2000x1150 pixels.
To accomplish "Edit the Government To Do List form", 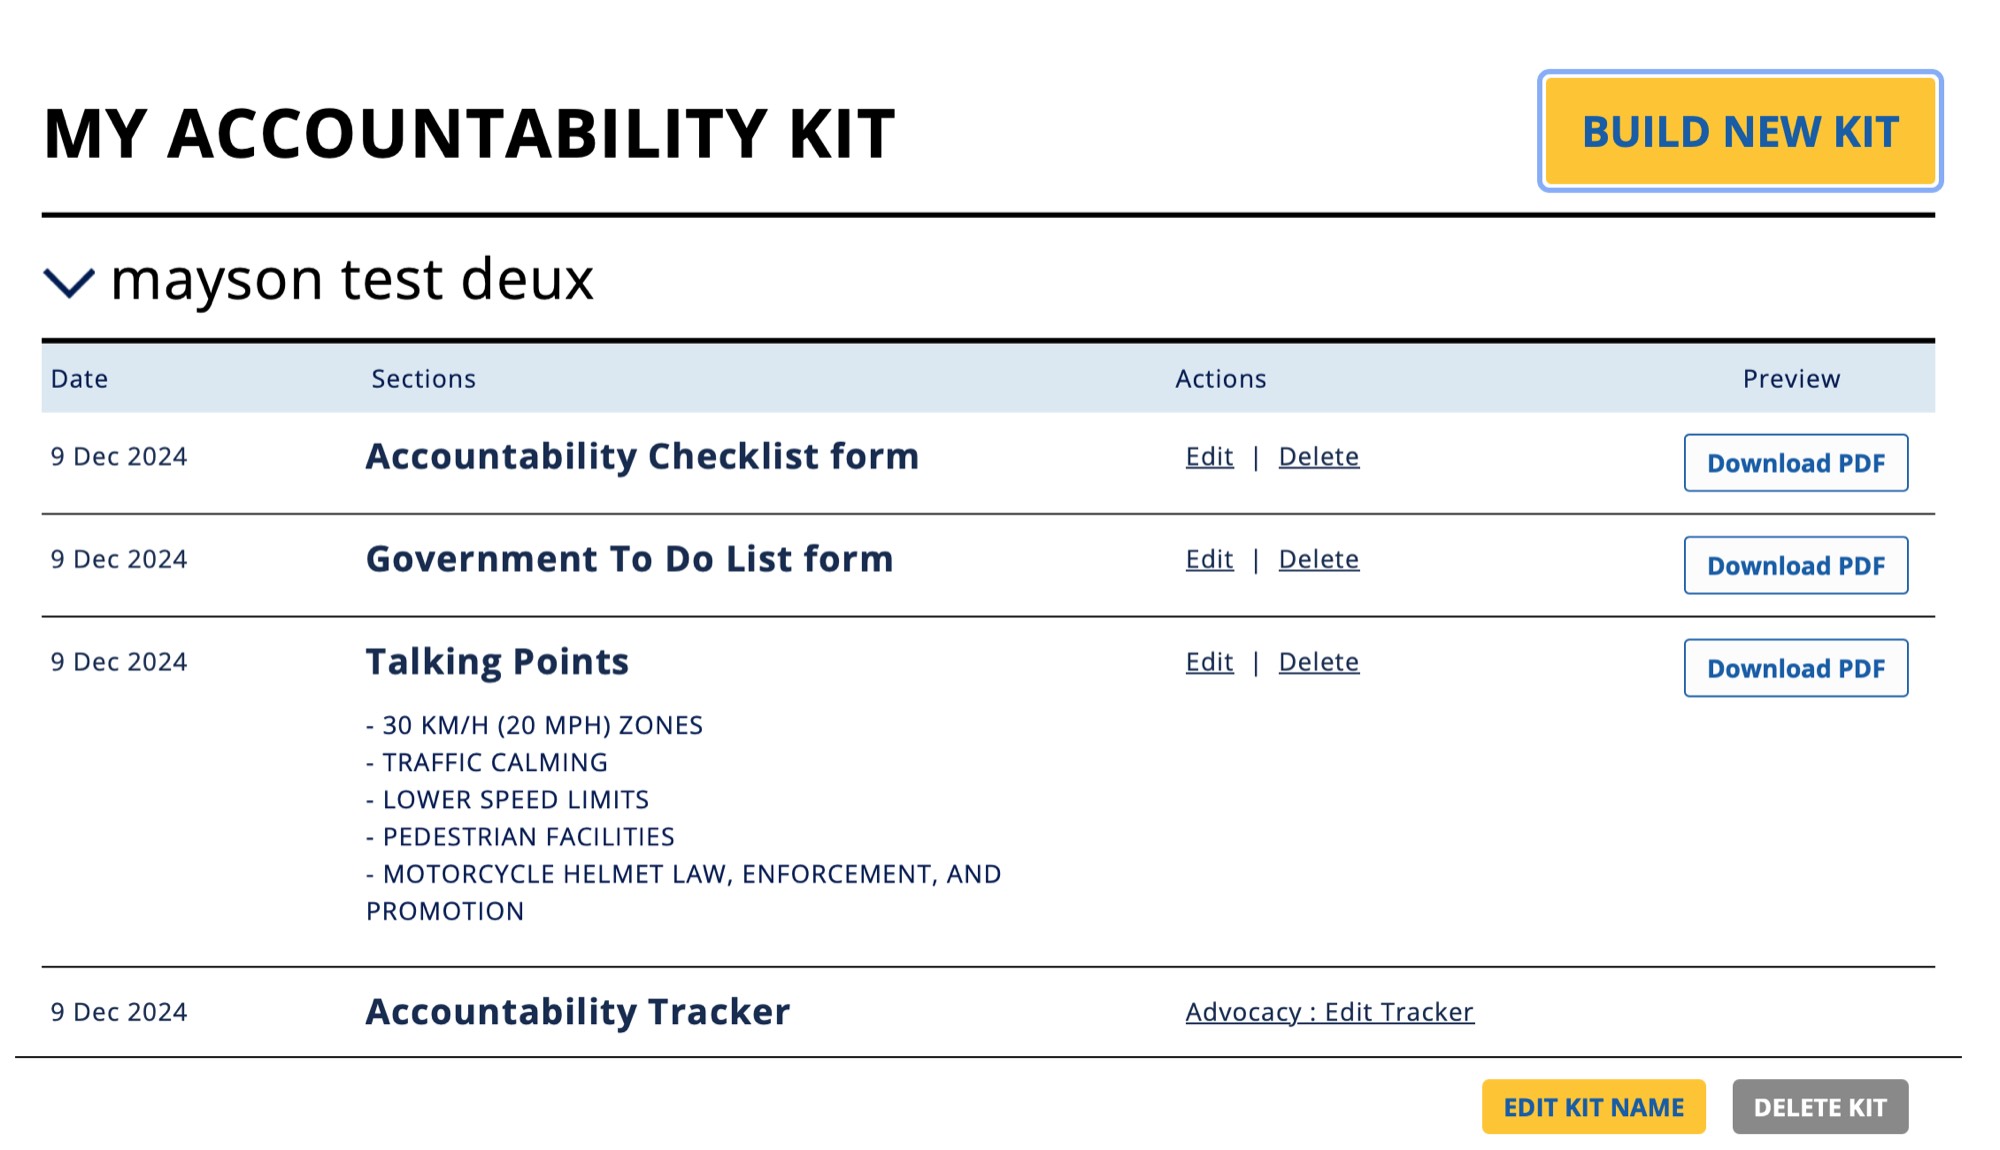I will coord(1209,560).
